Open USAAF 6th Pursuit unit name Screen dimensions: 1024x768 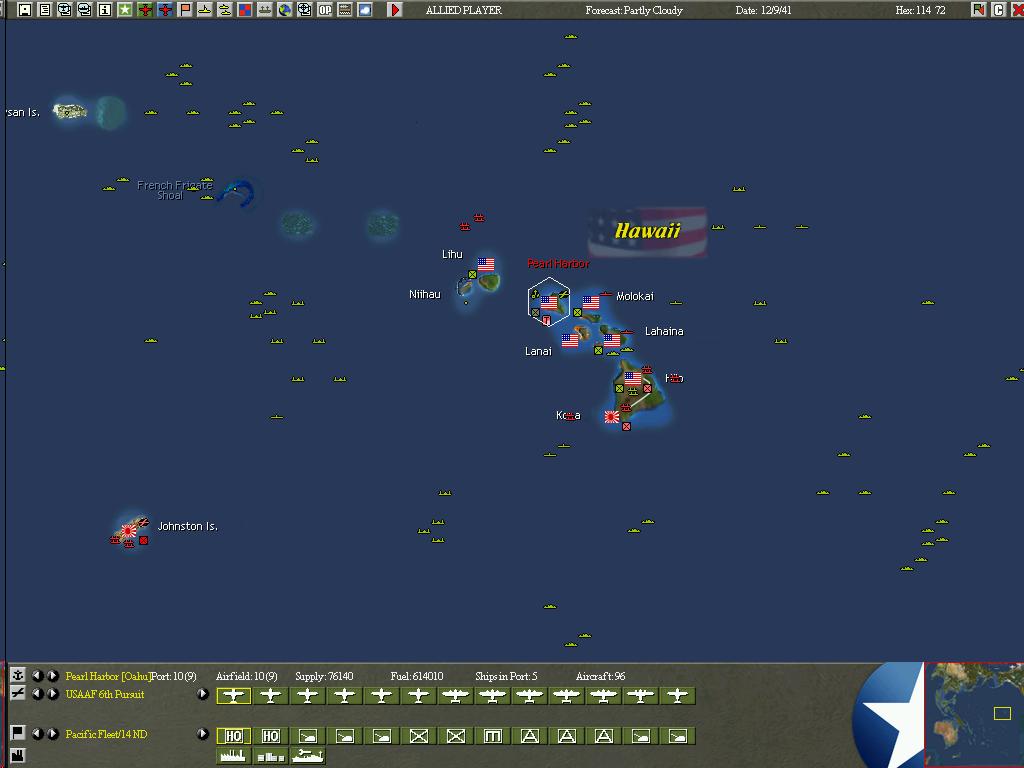[105, 694]
